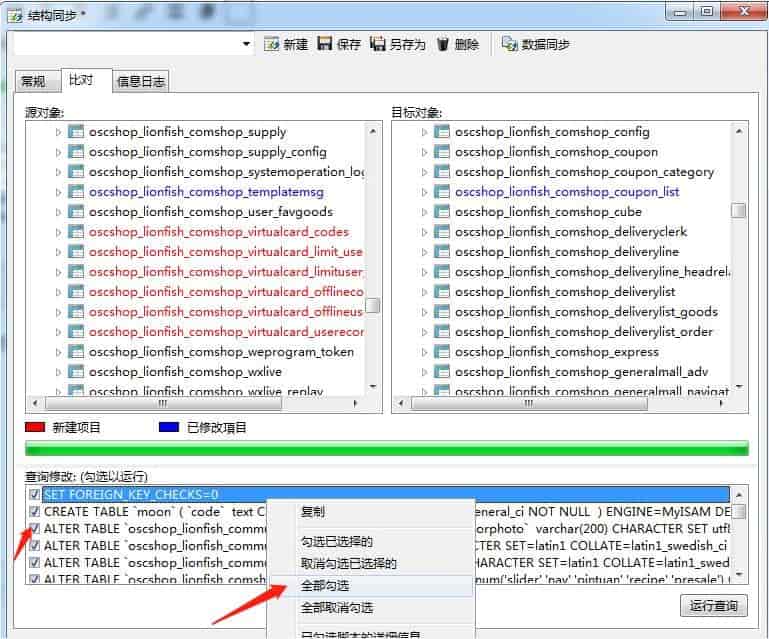
Task: Click table icon of comshop_deliveryline
Action: tap(442, 252)
